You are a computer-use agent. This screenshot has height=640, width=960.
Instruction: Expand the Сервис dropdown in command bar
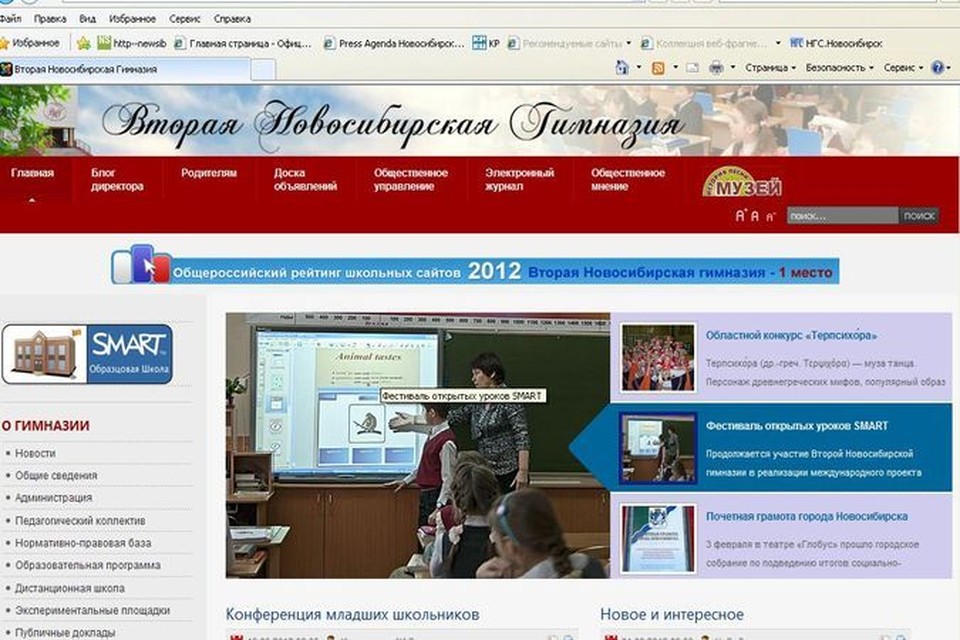(x=903, y=68)
